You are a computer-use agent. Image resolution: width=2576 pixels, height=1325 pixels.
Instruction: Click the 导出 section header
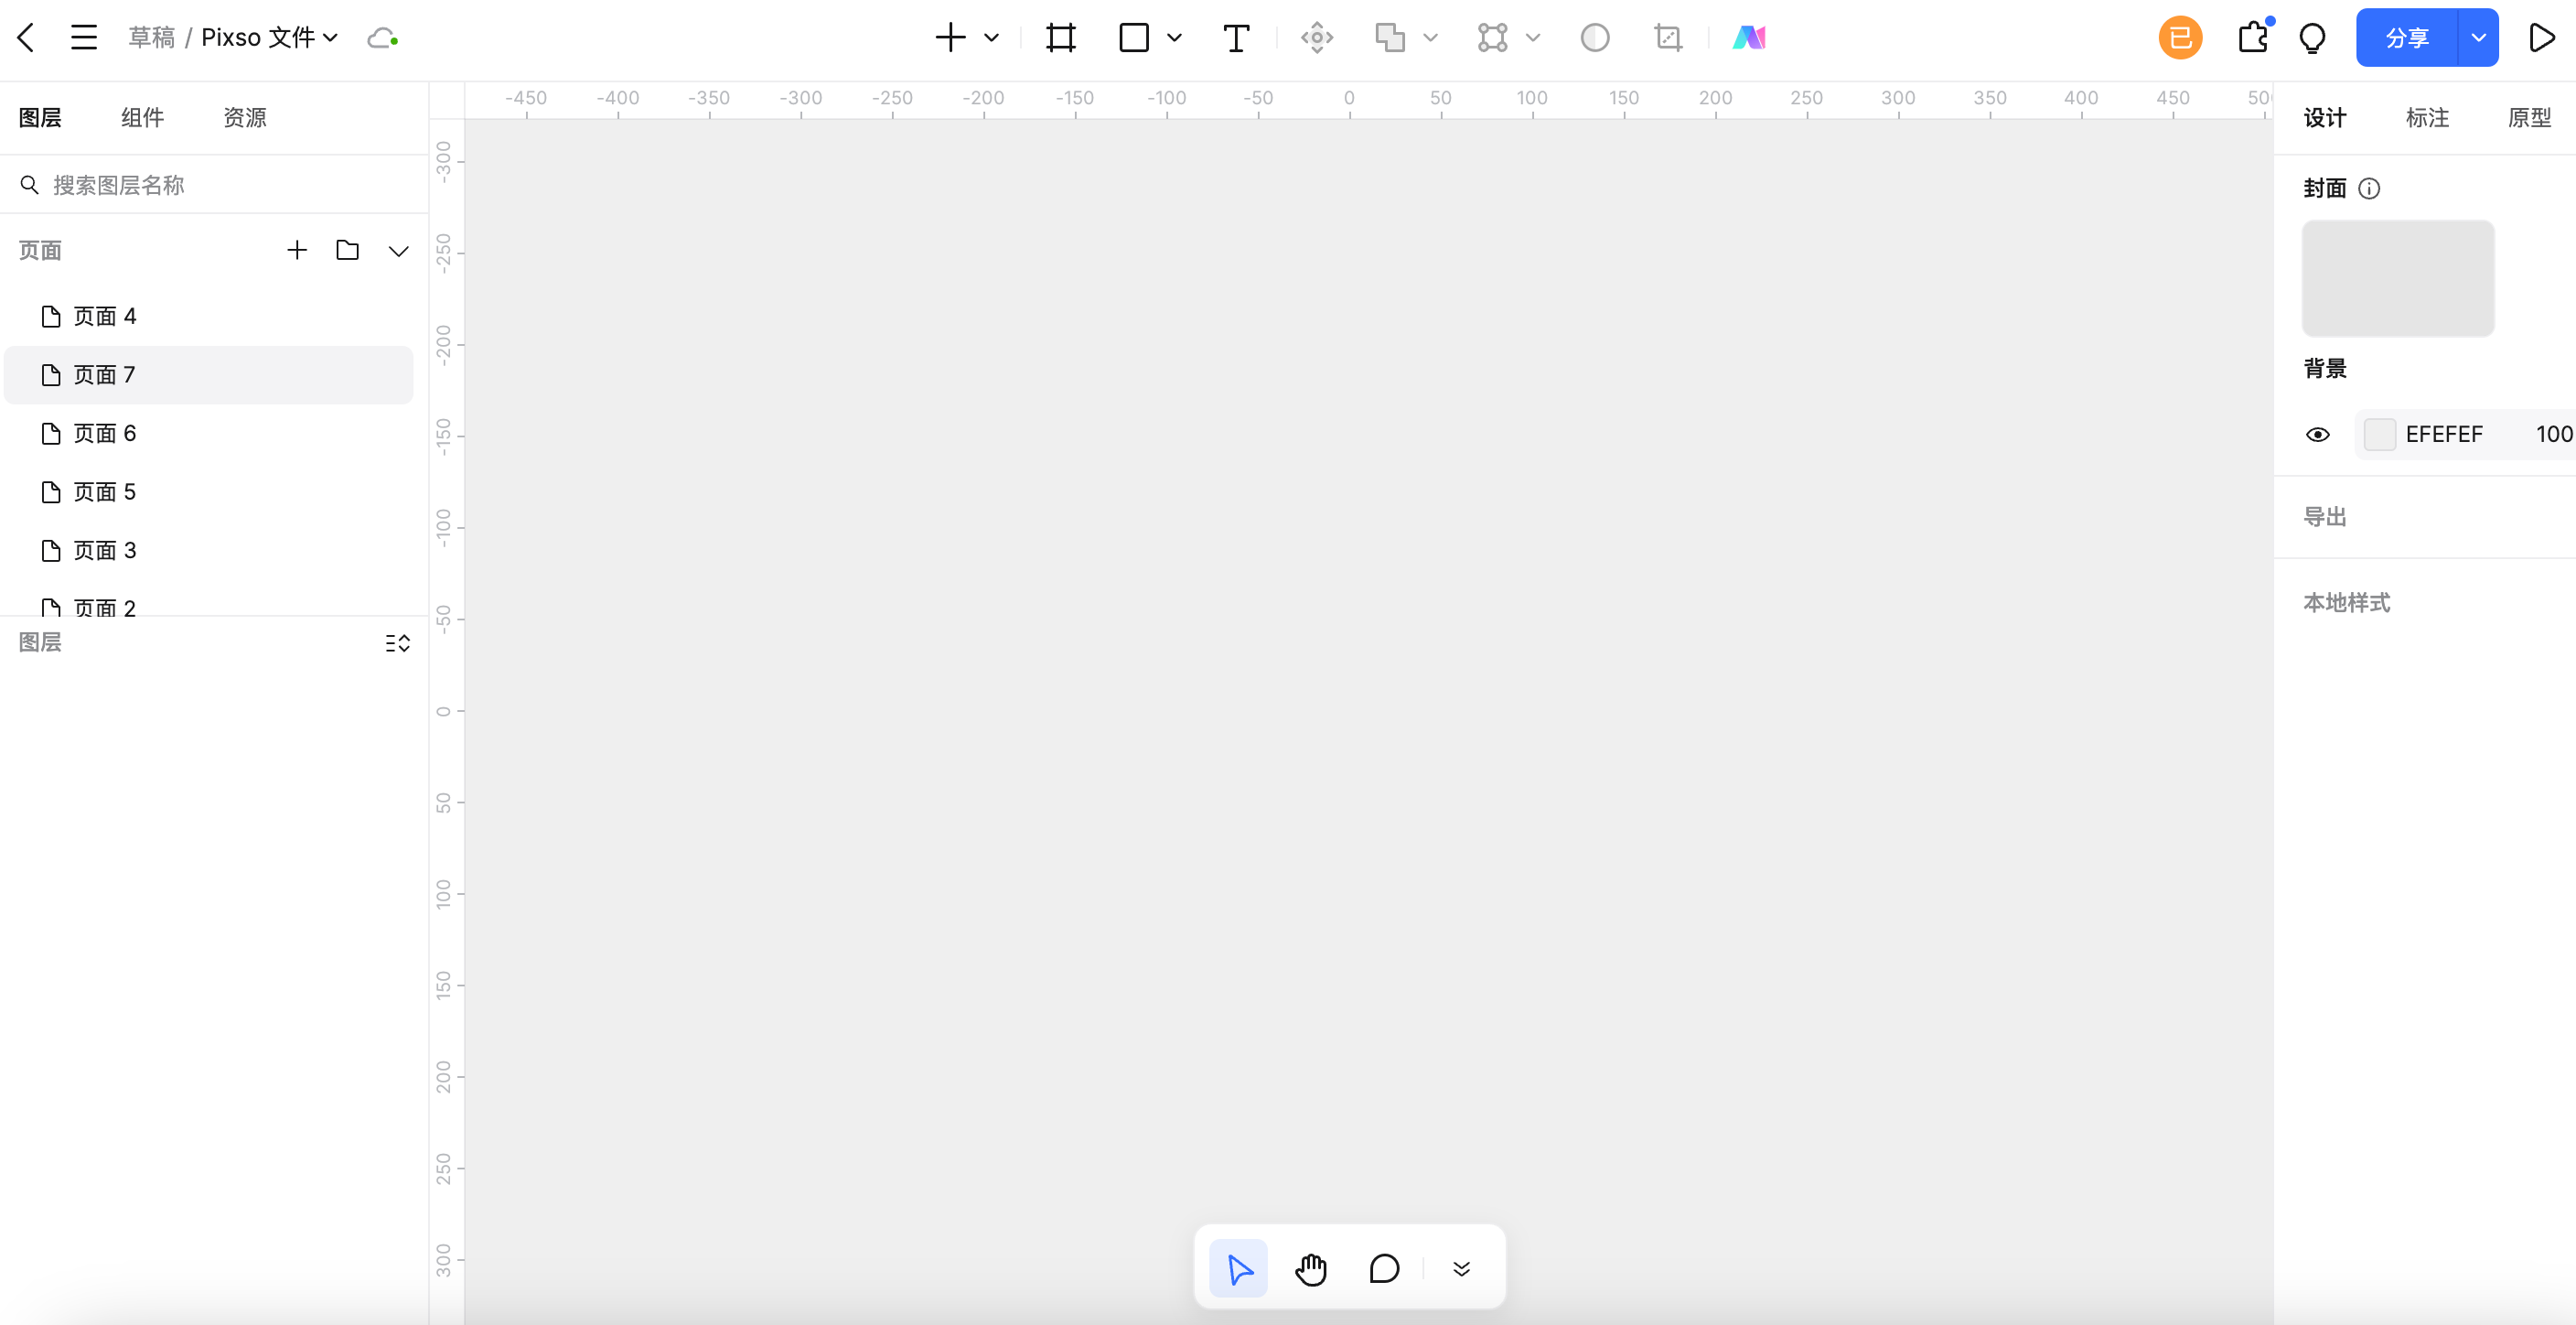pyautogui.click(x=2324, y=517)
